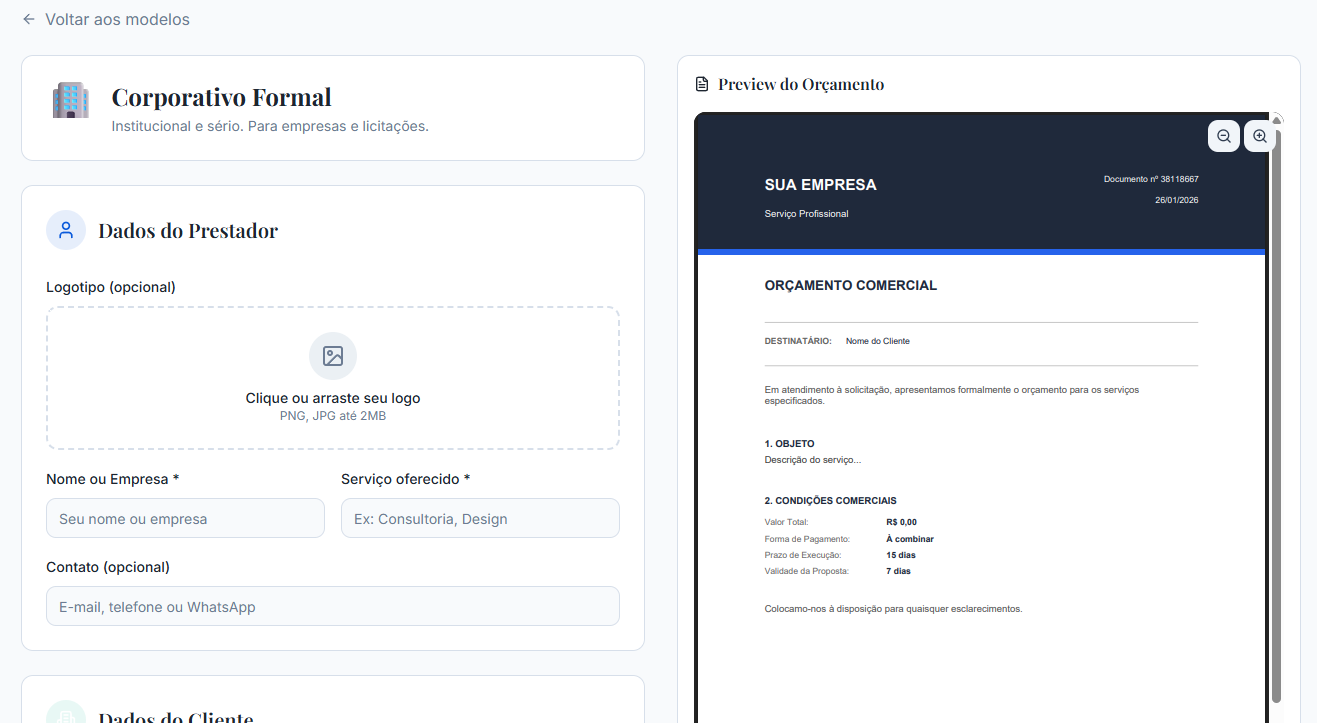Viewport: 1317px width, 723px height.
Task: Click the date 26/01/2026 in the preview
Action: 1177,200
